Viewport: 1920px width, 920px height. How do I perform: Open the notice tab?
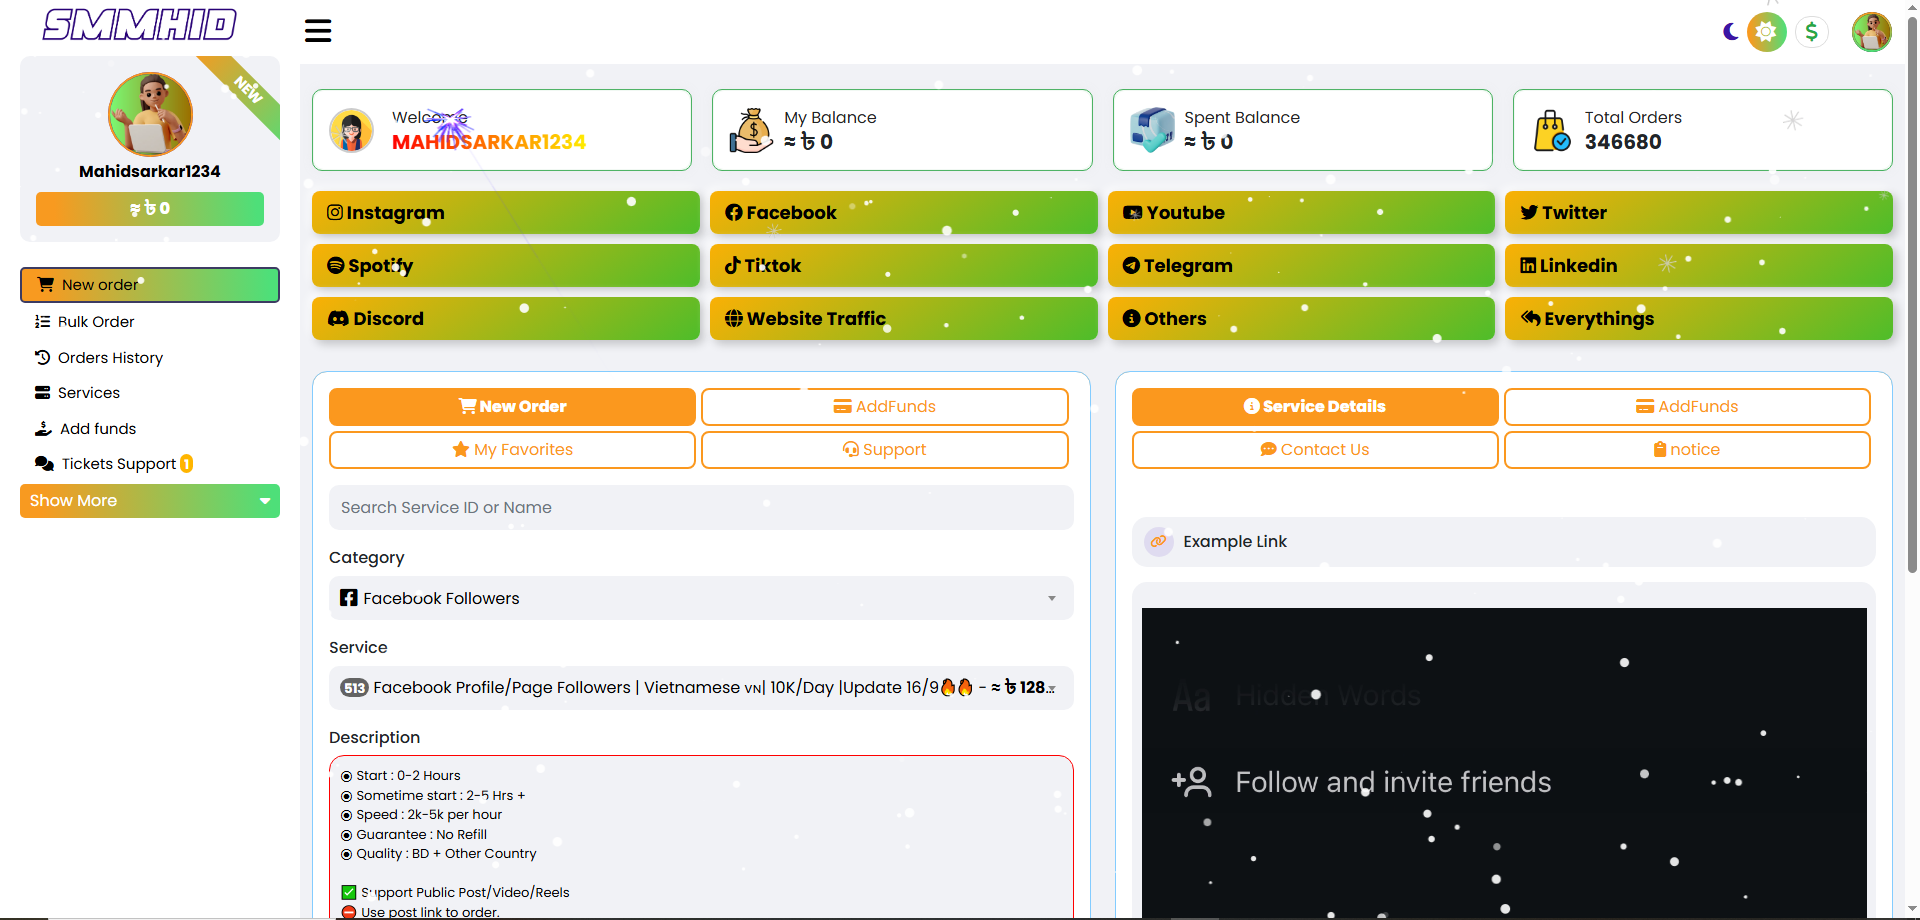pyautogui.click(x=1687, y=450)
